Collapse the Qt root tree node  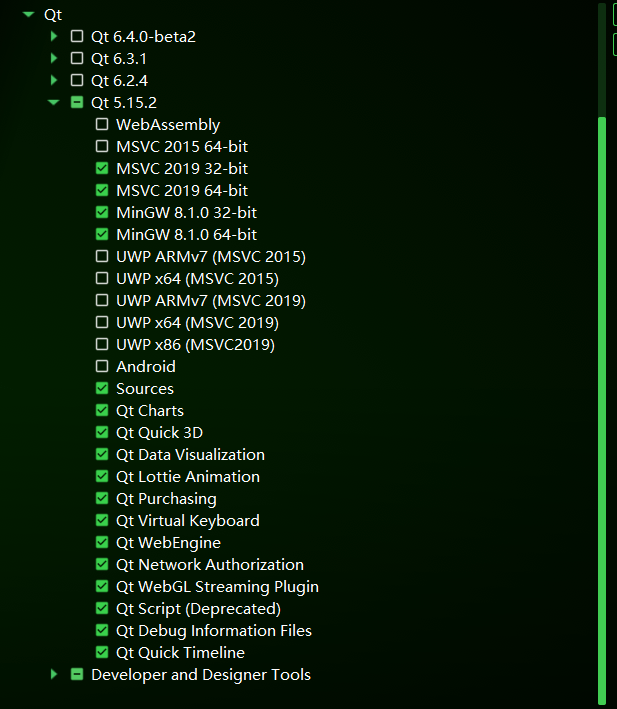[x=28, y=14]
